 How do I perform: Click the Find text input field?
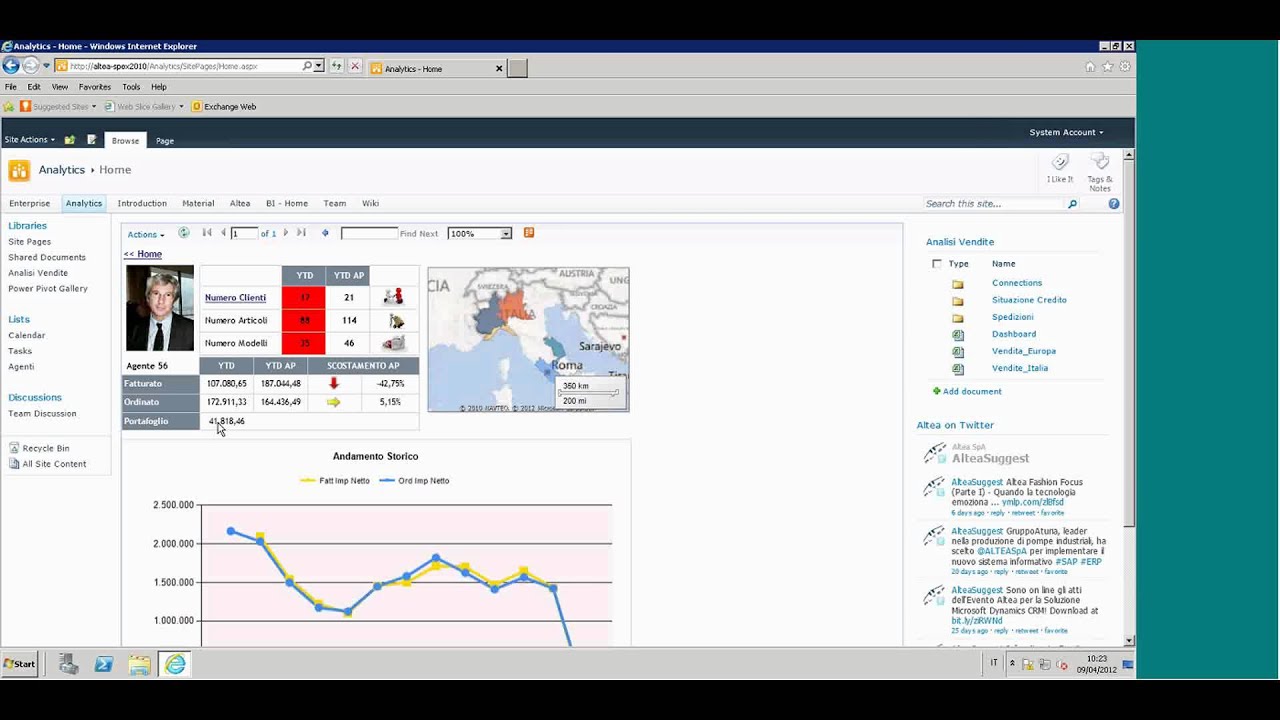[x=369, y=233]
